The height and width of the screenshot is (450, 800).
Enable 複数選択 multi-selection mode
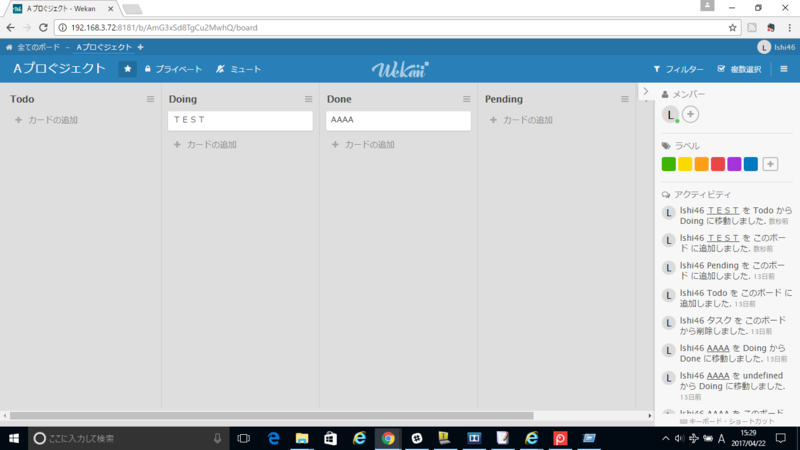[x=739, y=69]
